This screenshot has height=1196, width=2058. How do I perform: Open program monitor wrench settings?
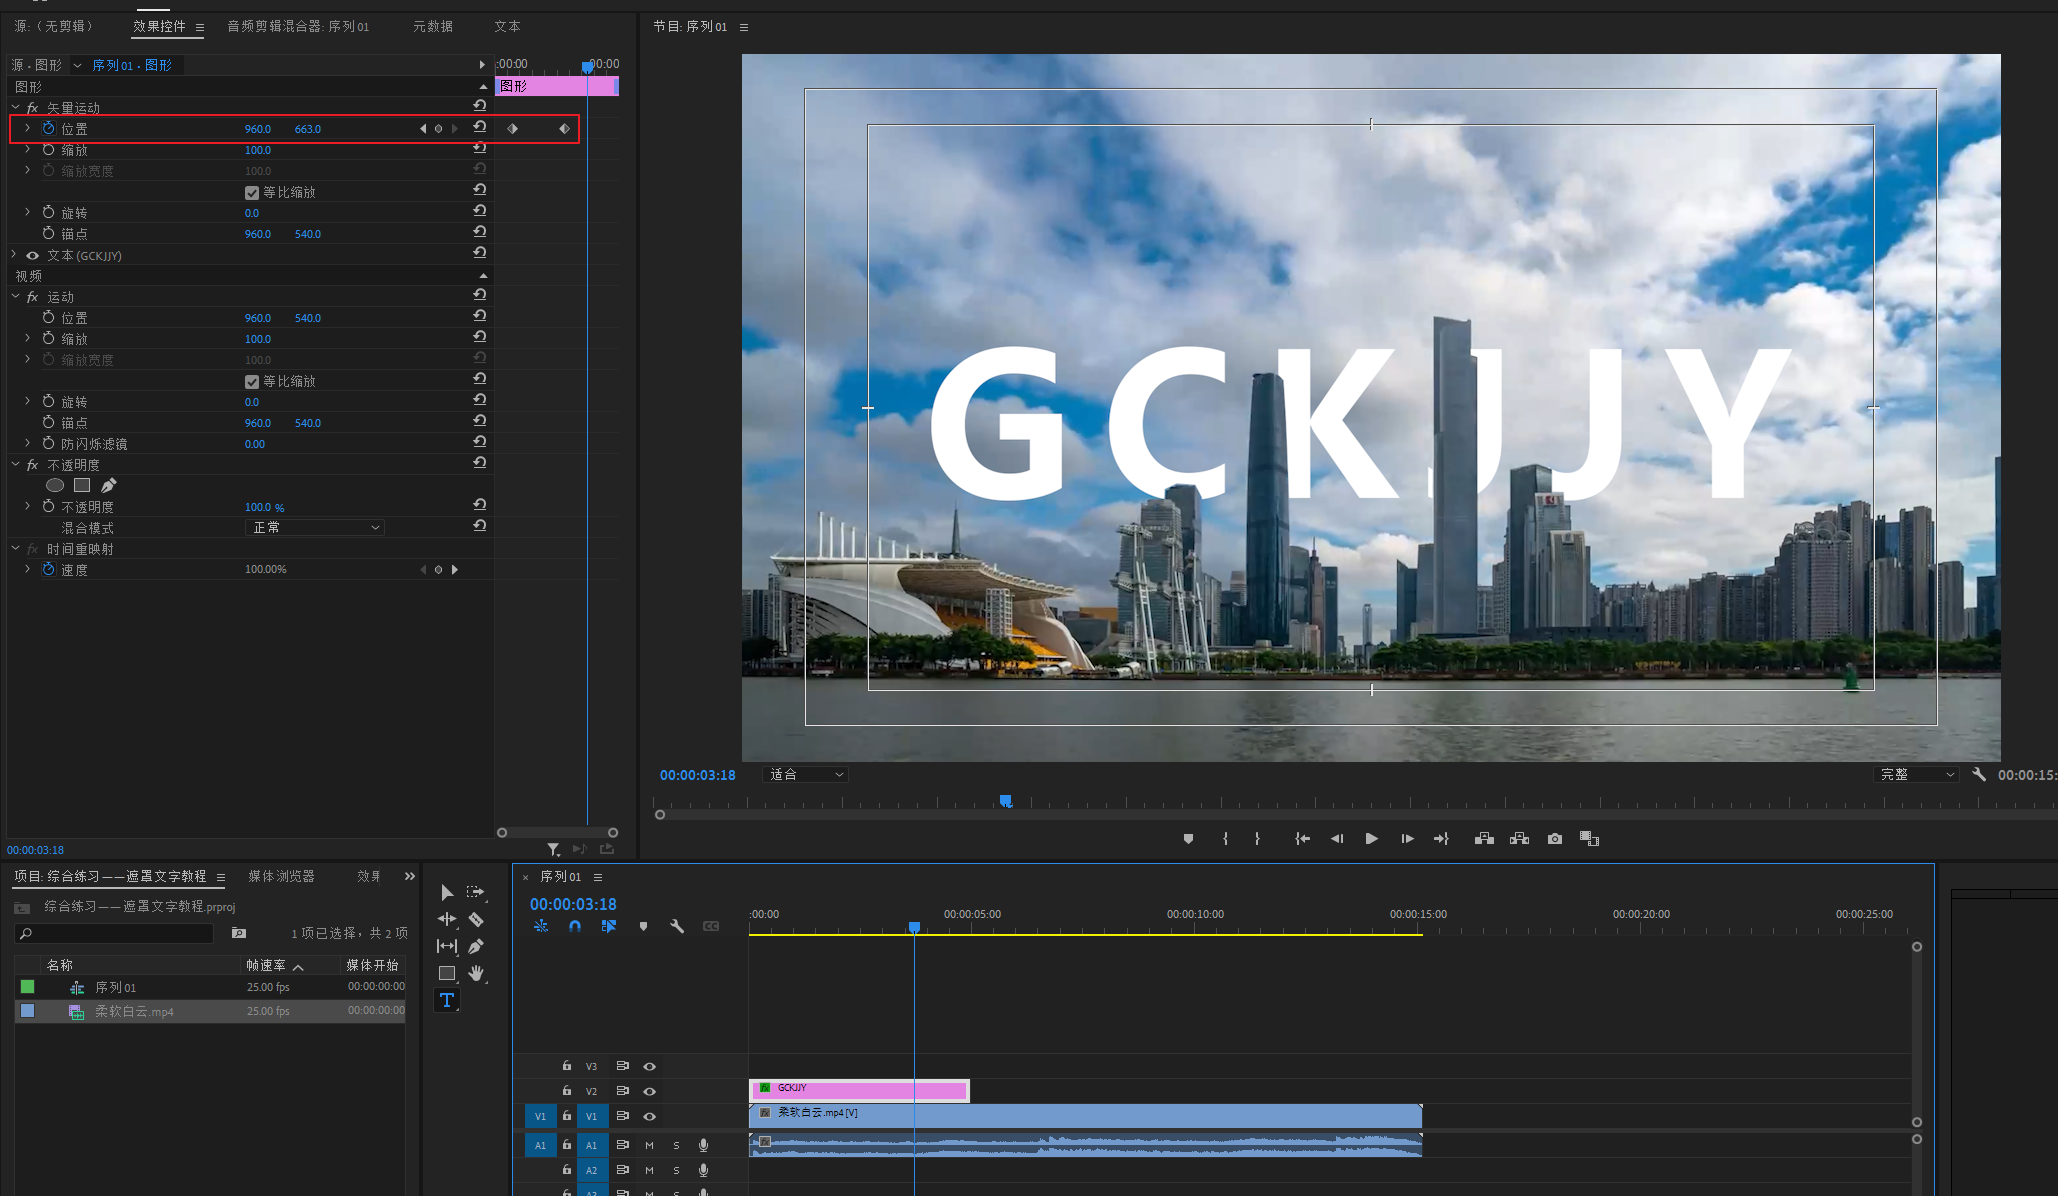point(1978,774)
